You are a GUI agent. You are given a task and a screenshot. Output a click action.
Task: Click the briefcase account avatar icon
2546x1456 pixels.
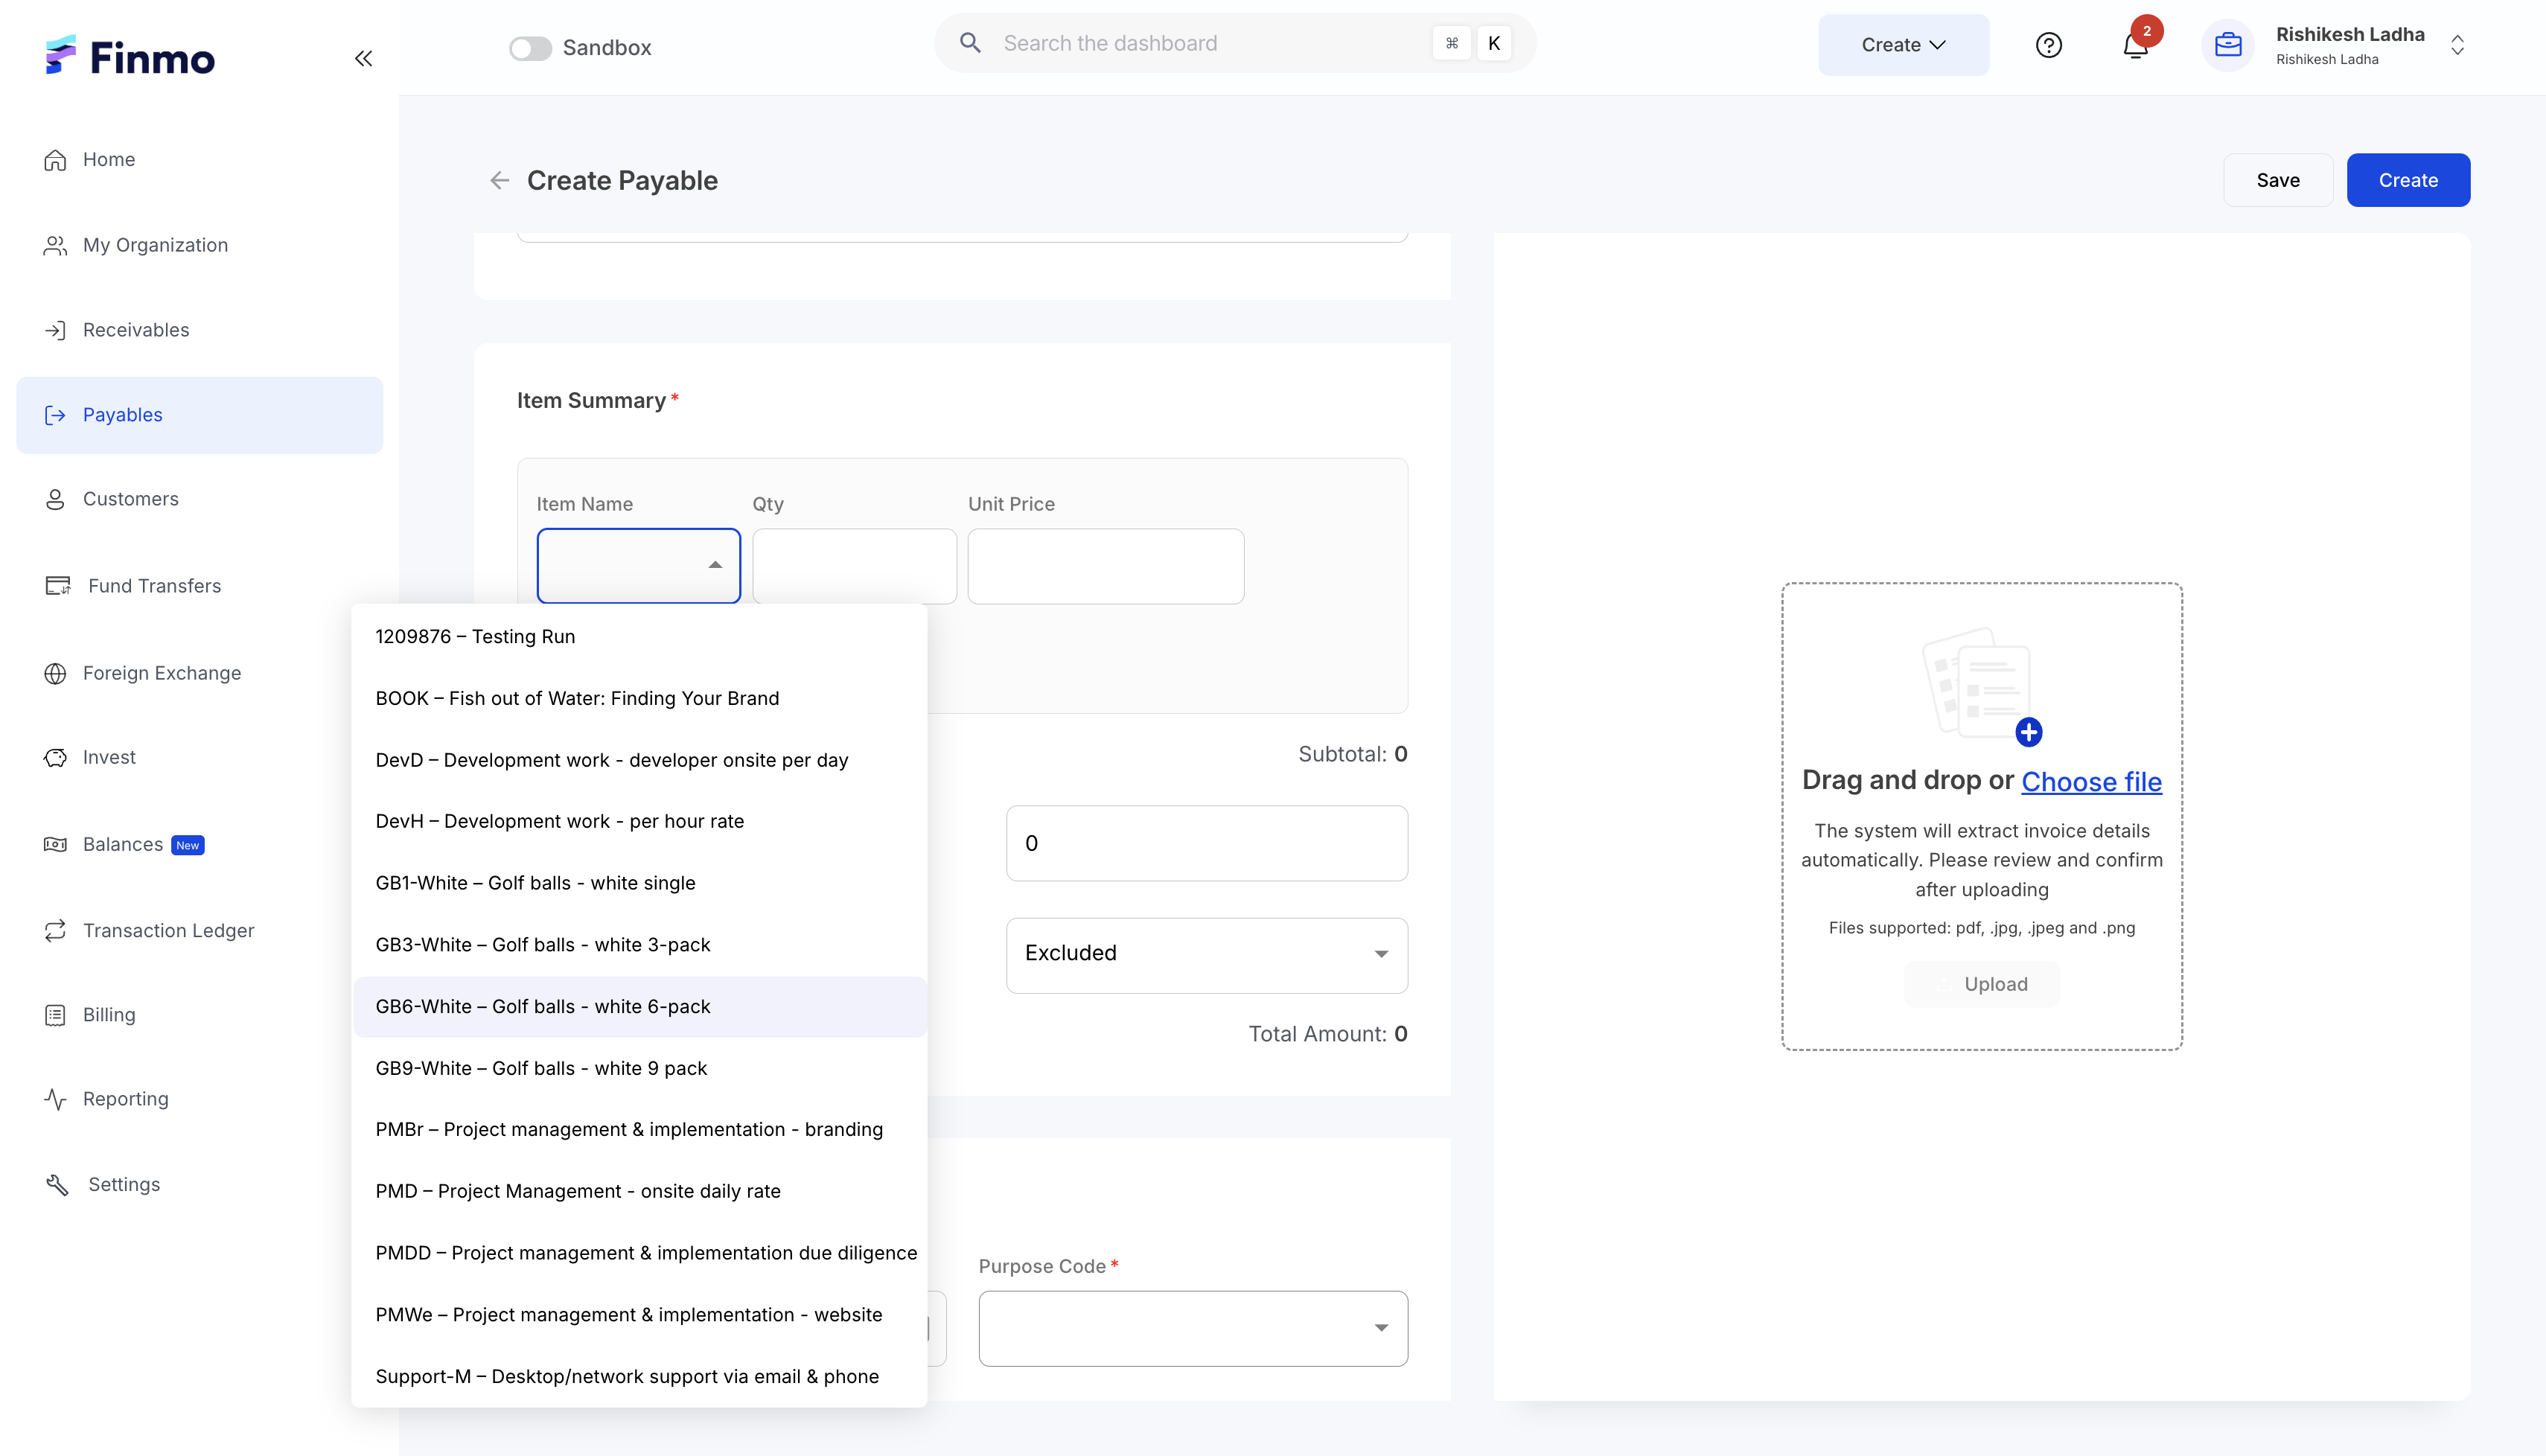pos(2227,46)
